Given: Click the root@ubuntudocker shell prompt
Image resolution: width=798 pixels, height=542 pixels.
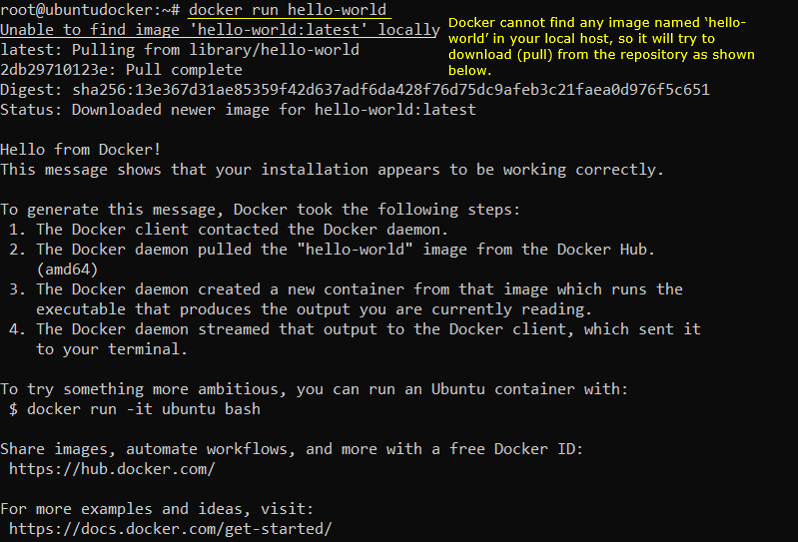Looking at the screenshot, I should [90, 10].
